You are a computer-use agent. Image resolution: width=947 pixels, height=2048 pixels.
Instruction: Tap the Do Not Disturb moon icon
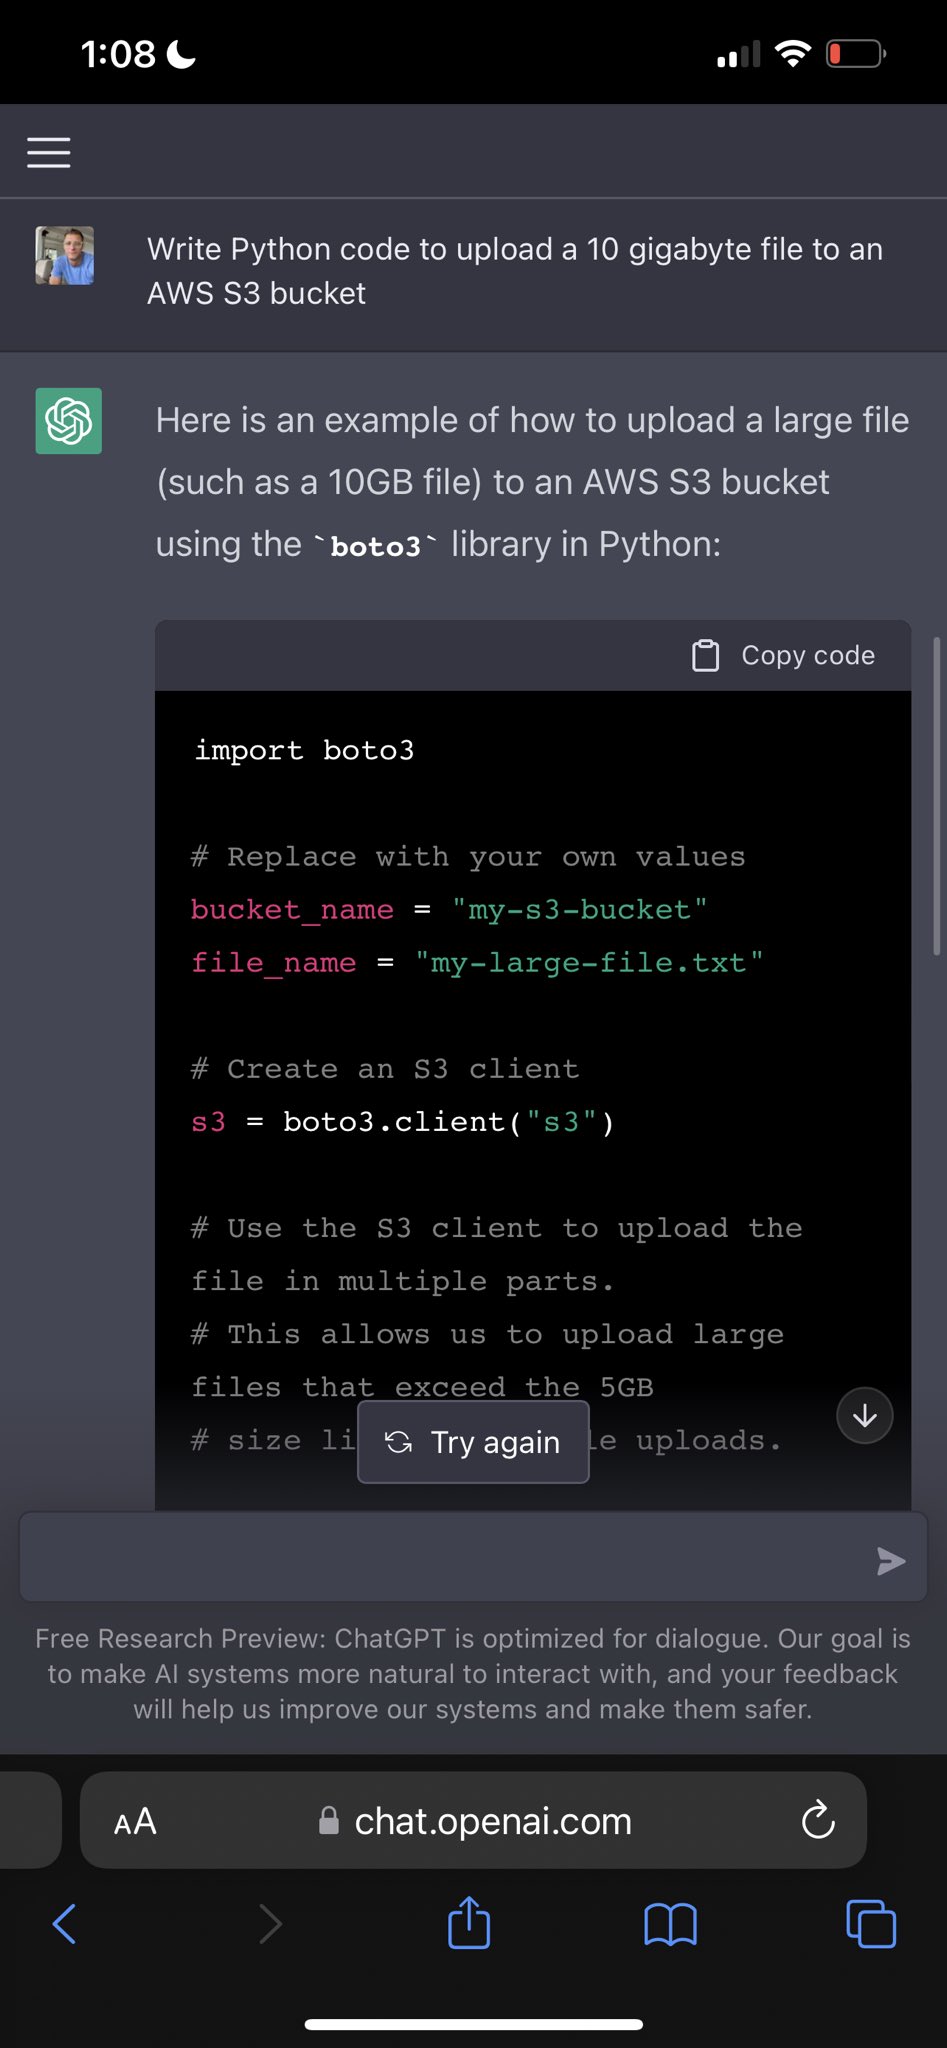click(x=181, y=54)
